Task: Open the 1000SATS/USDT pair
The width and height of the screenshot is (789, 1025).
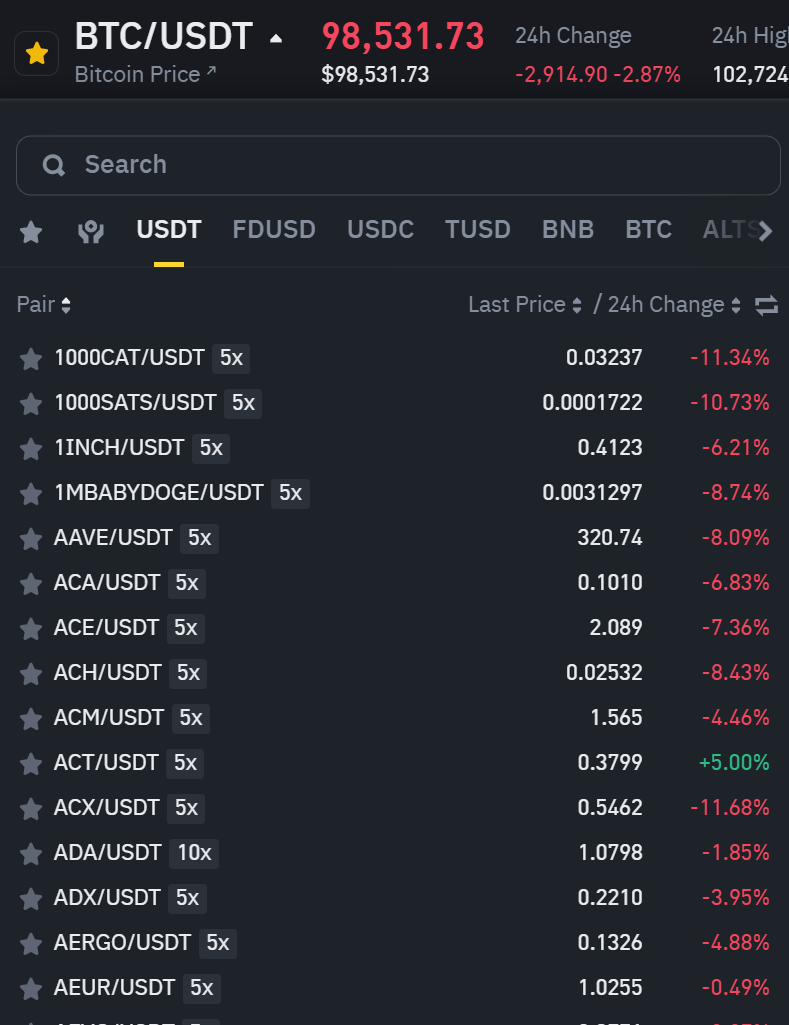Action: tap(394, 403)
